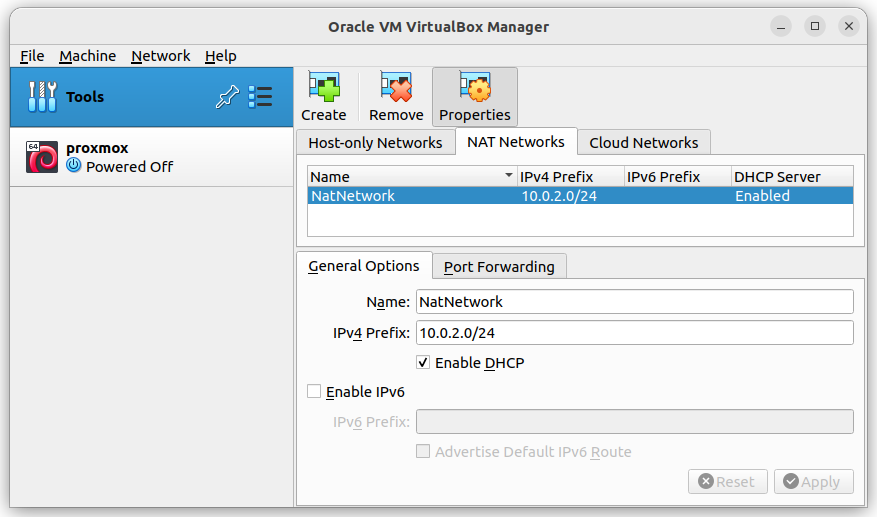Click the proxmox VM OS icon
This screenshot has width=877, height=517.
(42, 157)
